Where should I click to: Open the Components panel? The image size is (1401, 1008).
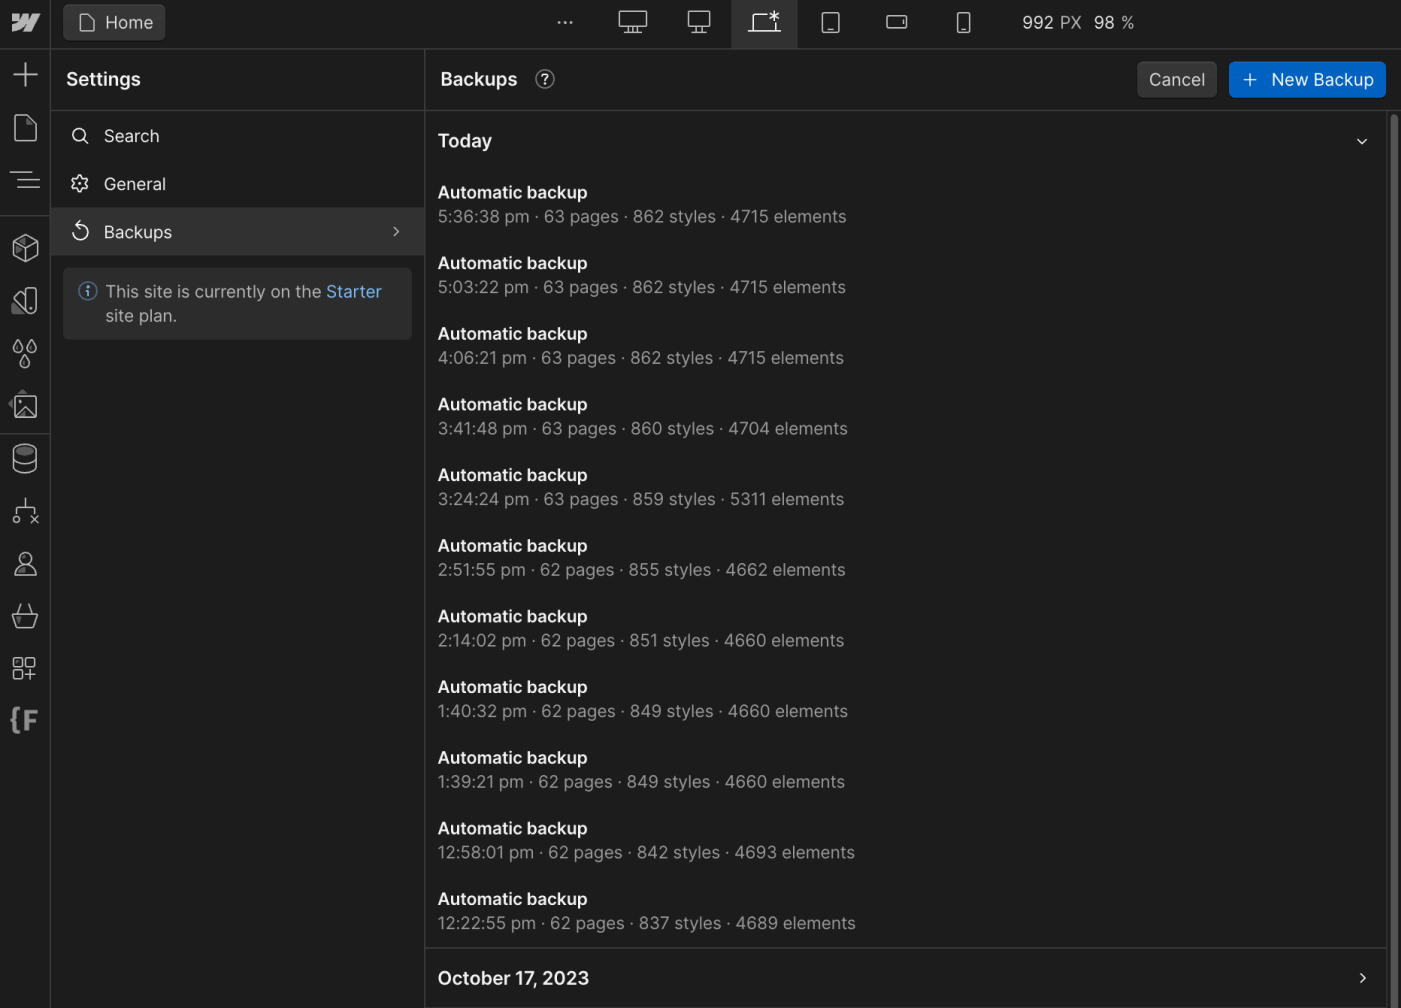pos(24,247)
